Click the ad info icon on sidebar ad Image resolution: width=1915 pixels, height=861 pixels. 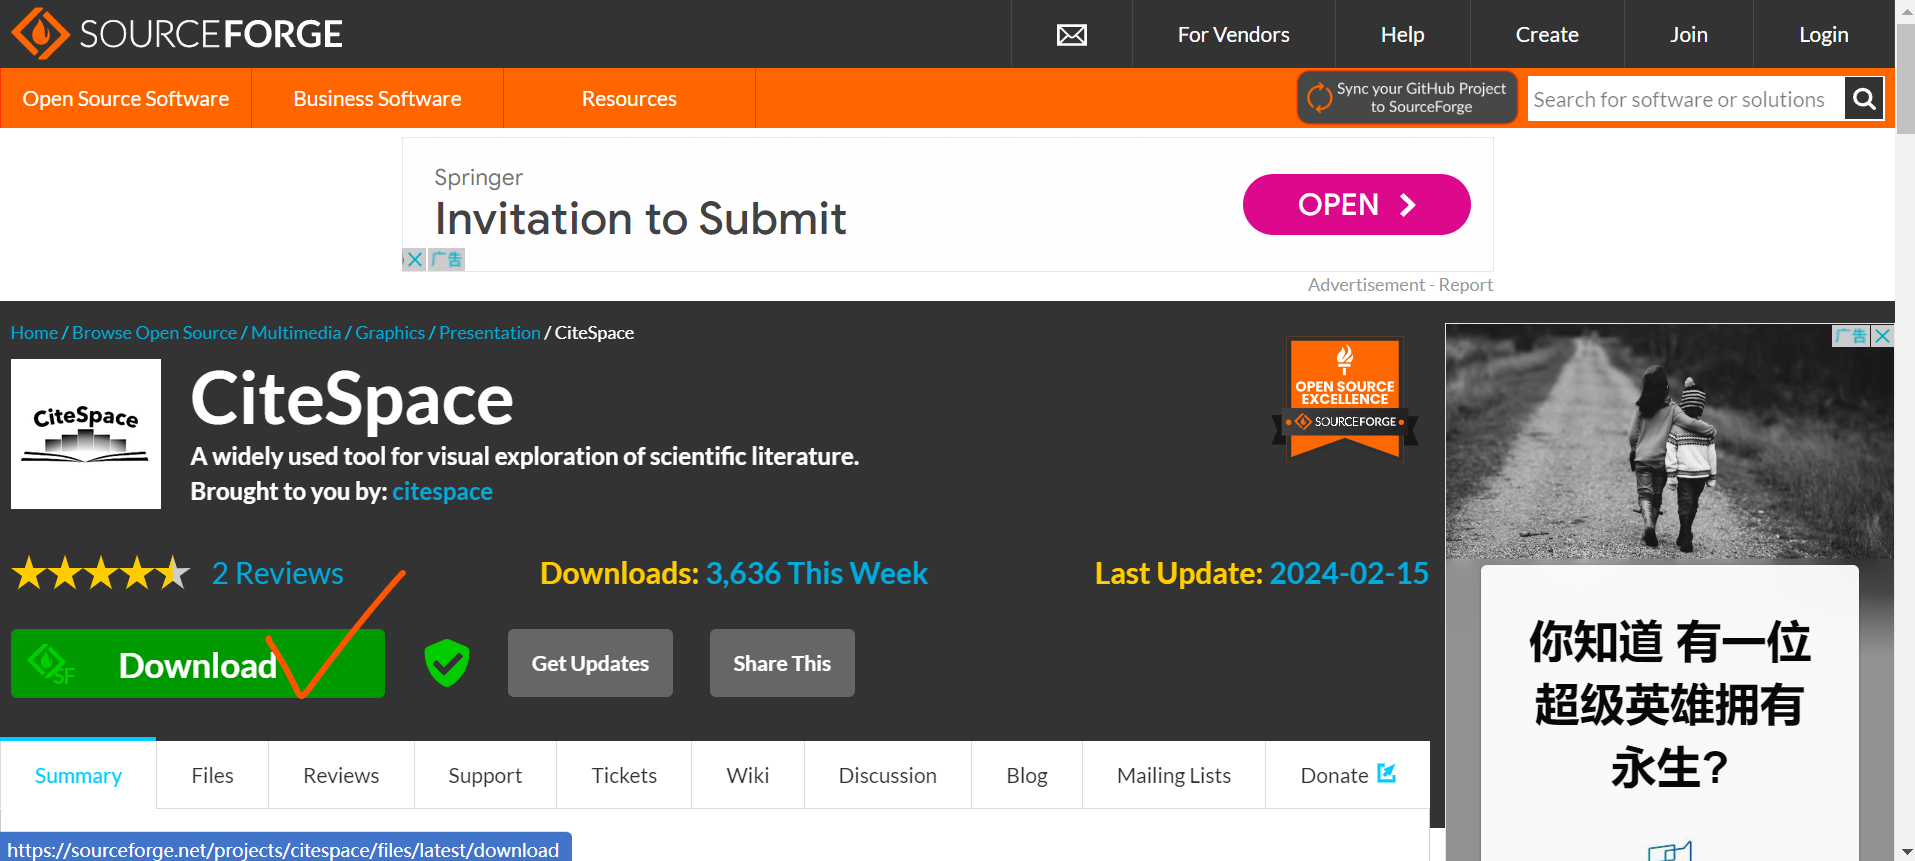point(1851,335)
